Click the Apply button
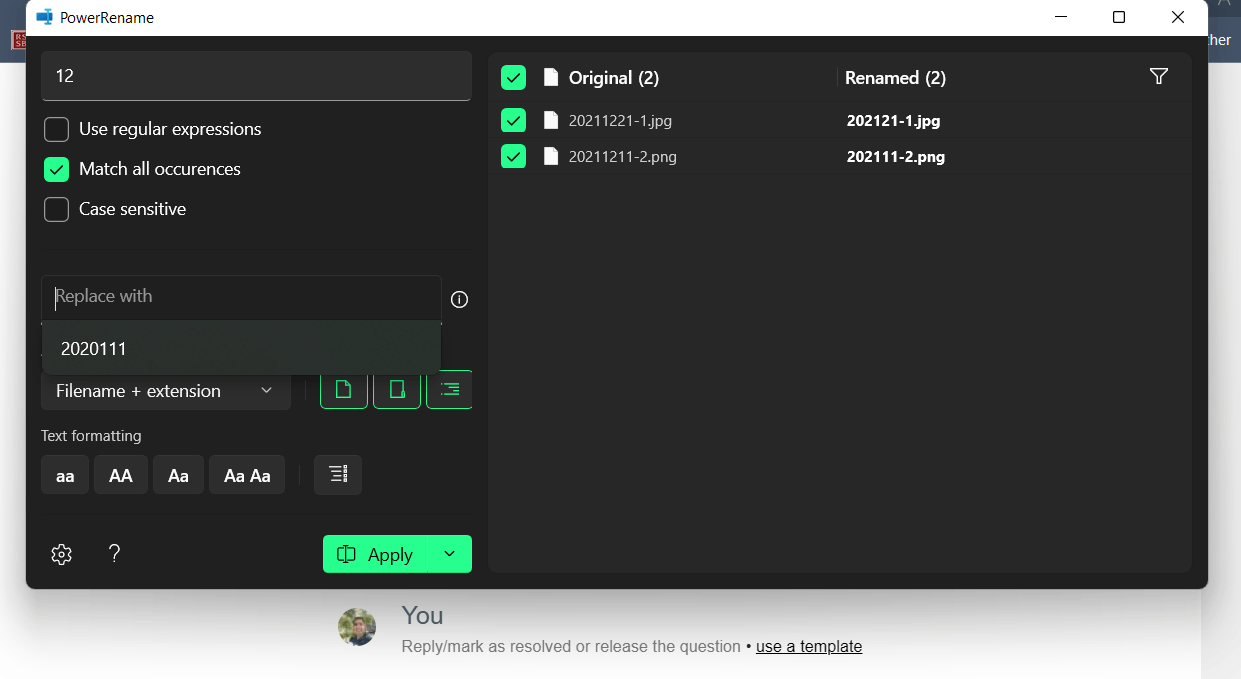The height and width of the screenshot is (679, 1241). [376, 554]
